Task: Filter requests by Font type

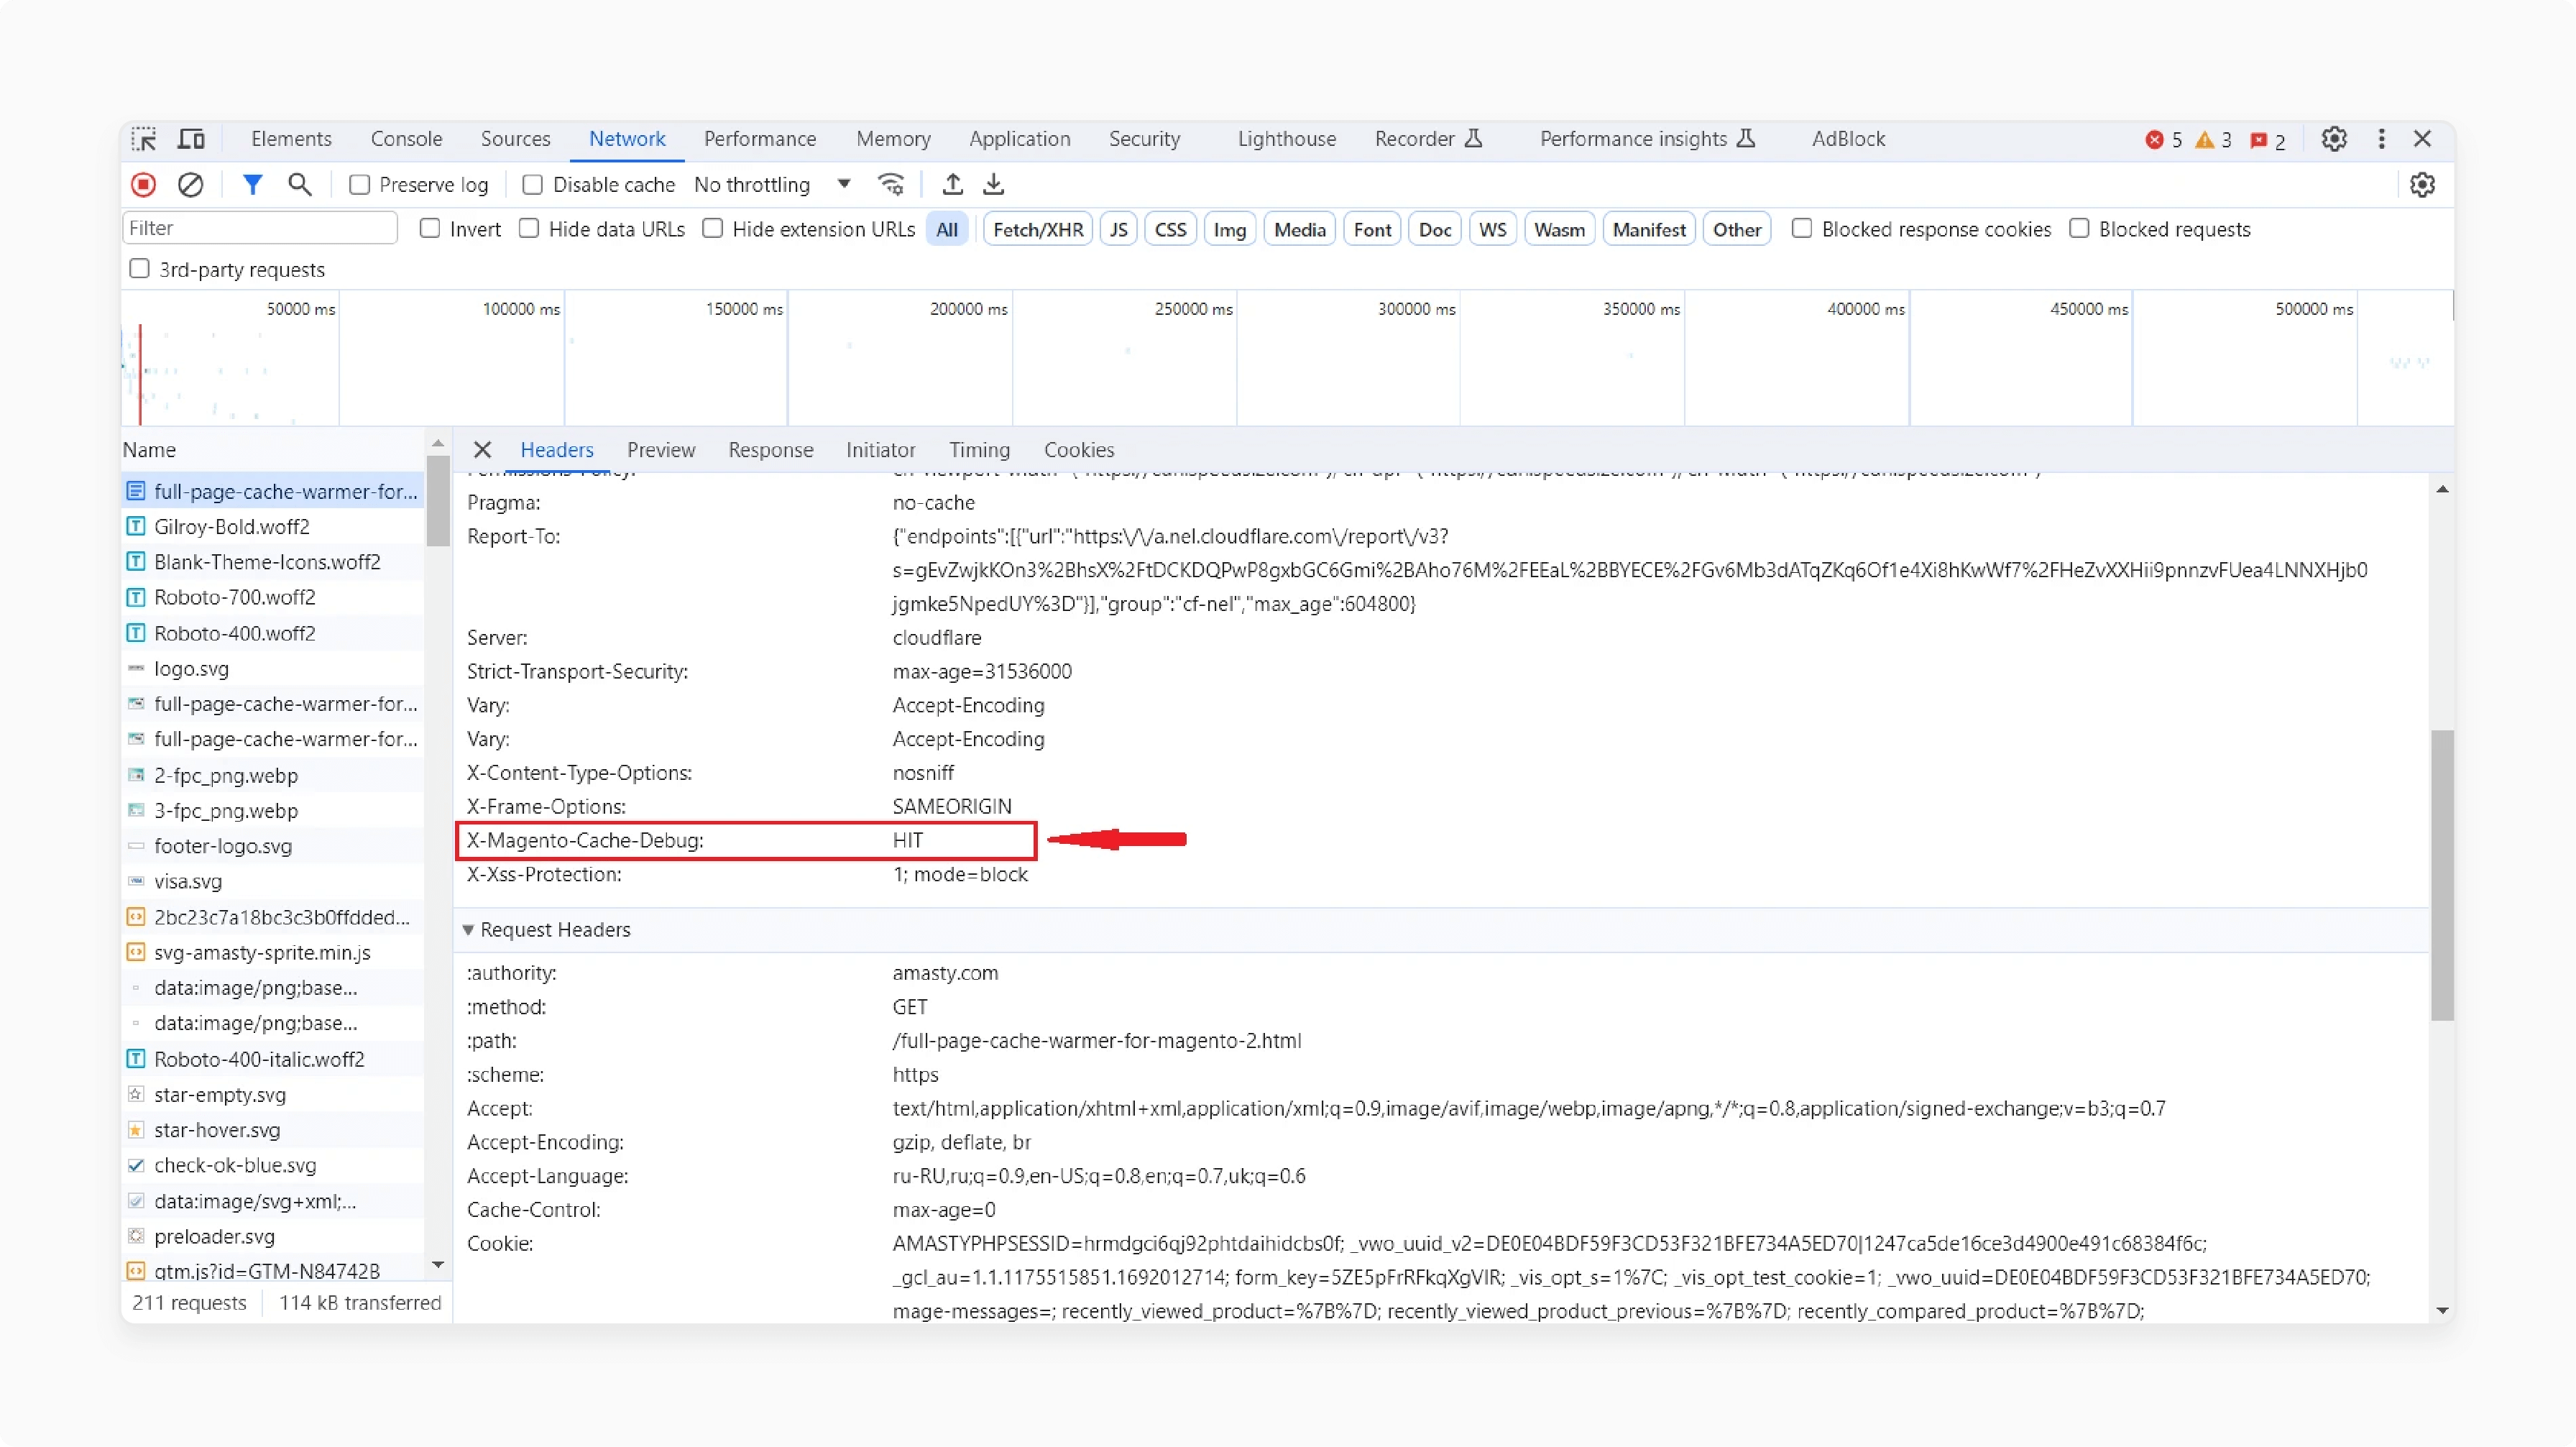Action: pos(1372,229)
